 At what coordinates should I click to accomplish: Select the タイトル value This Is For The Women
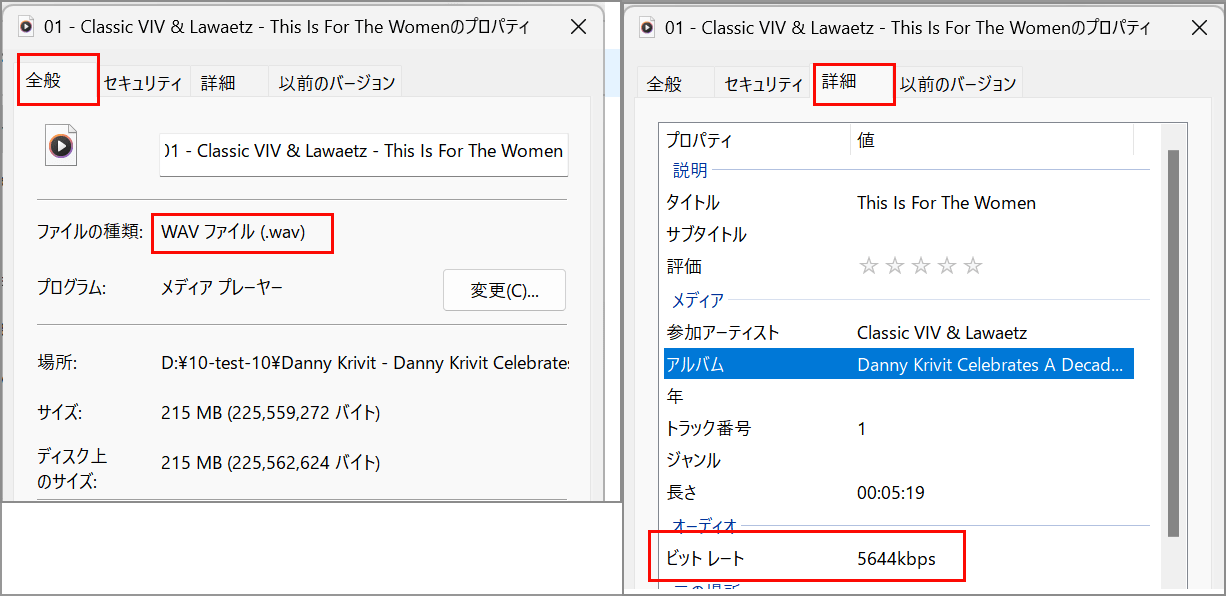pos(945,203)
